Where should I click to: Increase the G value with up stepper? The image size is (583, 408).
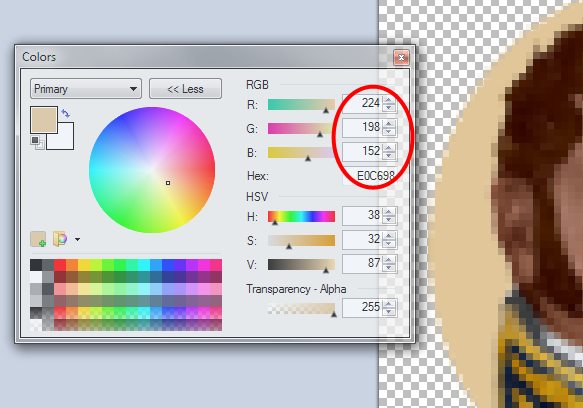pos(389,123)
